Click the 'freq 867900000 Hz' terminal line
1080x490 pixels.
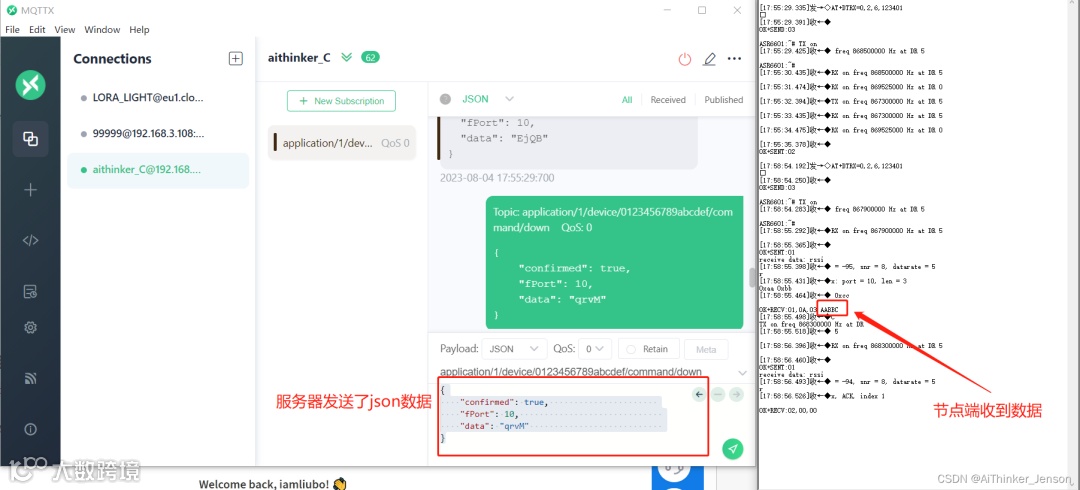[x=842, y=209]
